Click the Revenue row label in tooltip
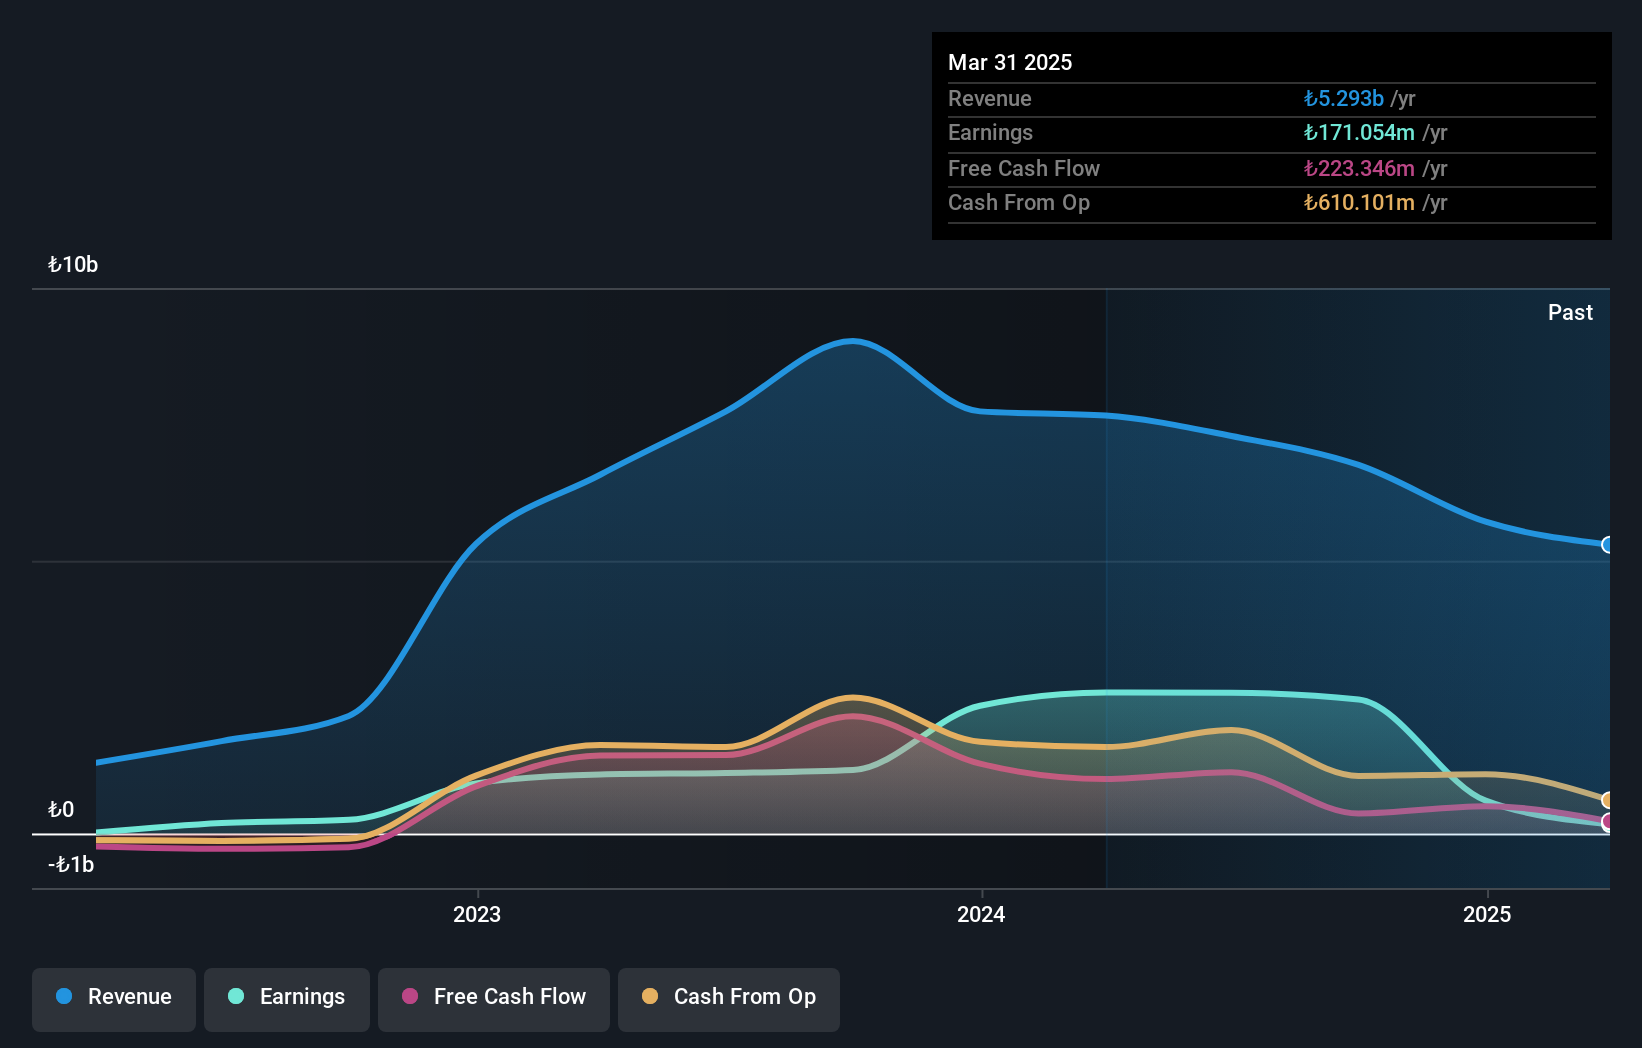The image size is (1642, 1048). pos(990,98)
